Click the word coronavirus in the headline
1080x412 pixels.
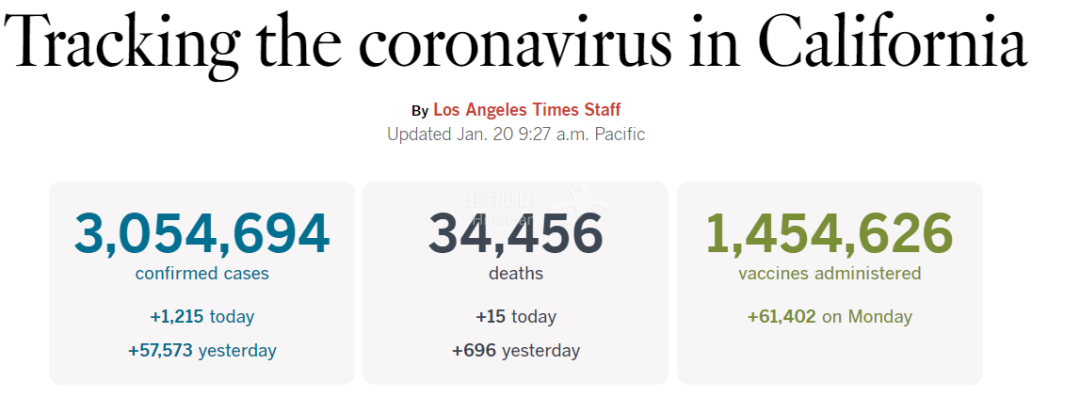point(514,47)
